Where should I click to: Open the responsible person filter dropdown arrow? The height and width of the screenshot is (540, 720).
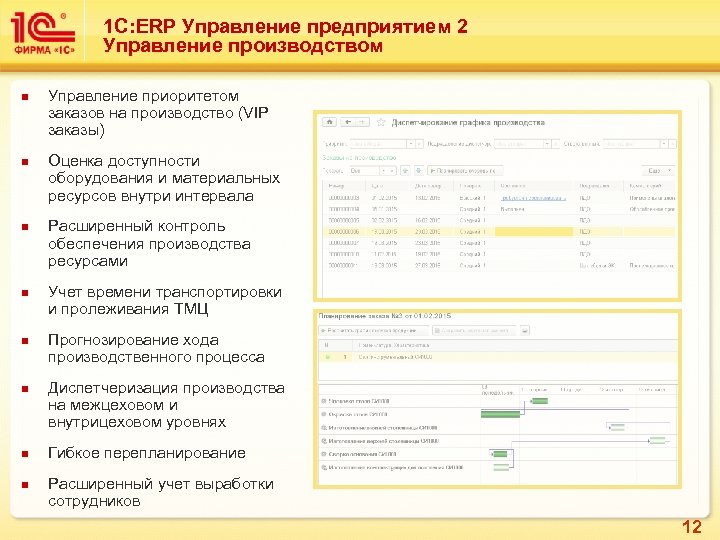point(664,144)
